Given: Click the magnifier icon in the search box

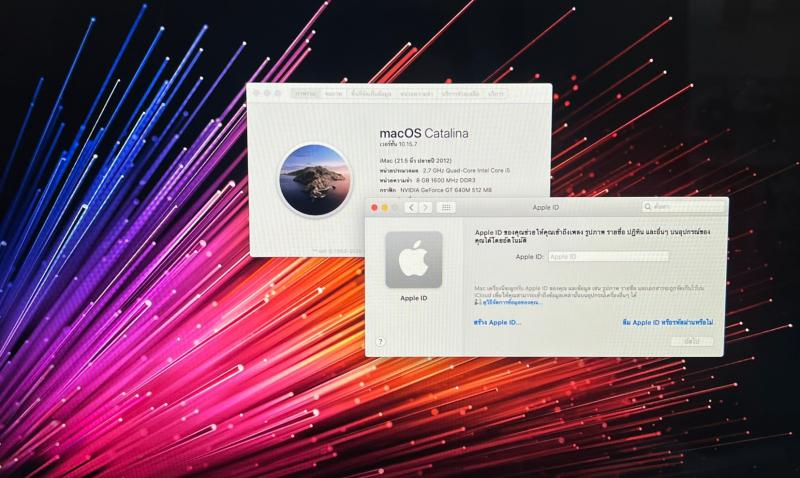Looking at the screenshot, I should 648,207.
